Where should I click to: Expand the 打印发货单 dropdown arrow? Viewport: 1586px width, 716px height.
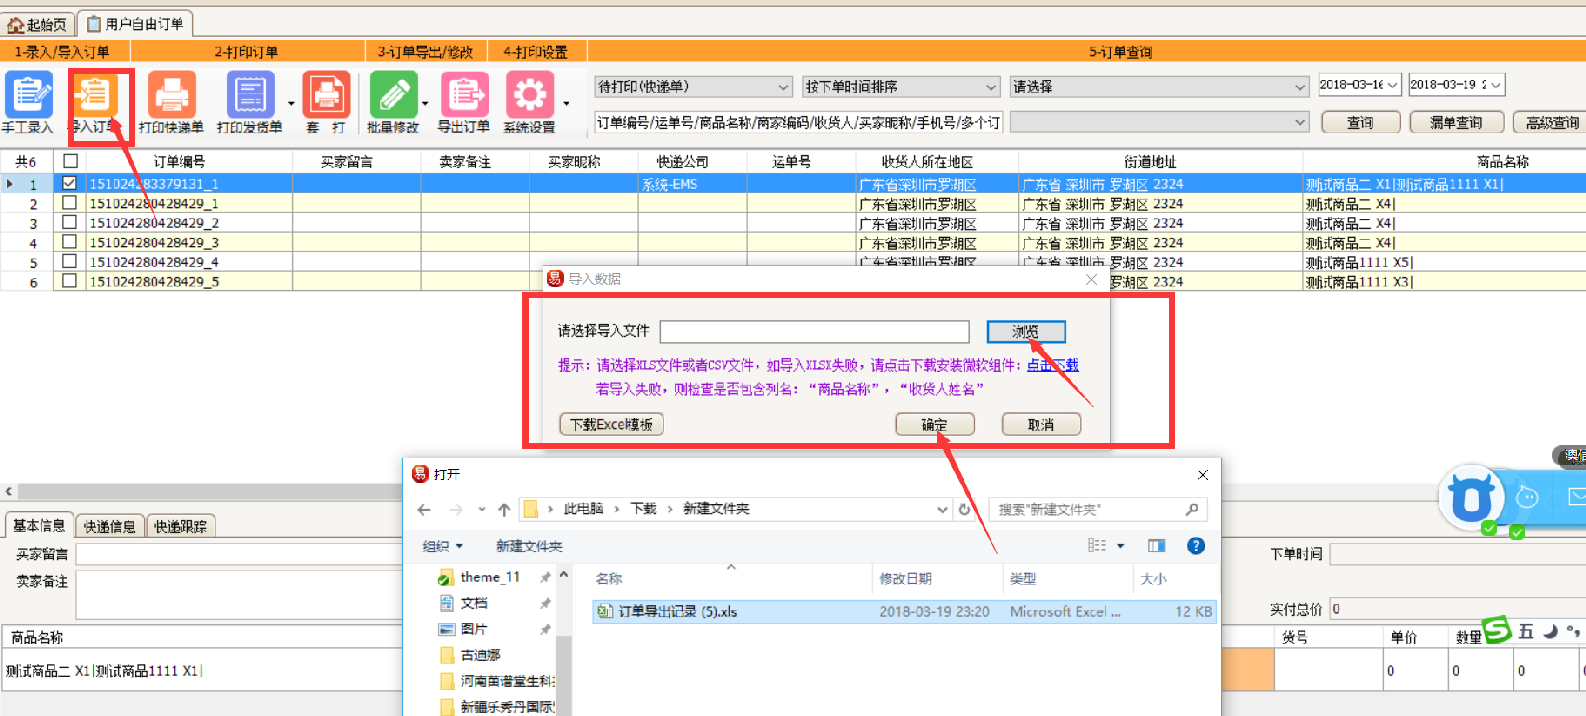coord(291,103)
